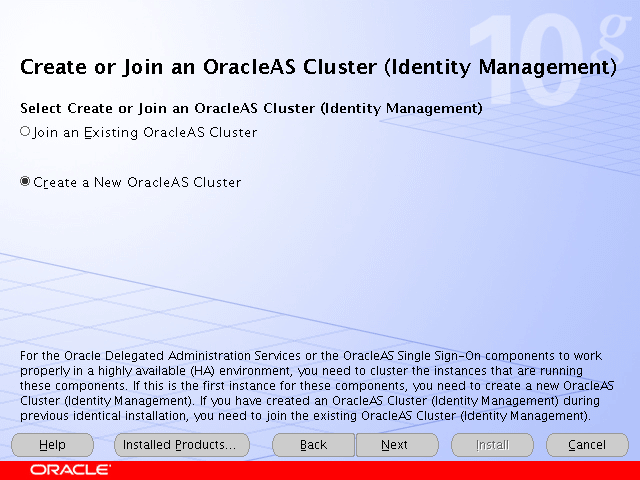Click the page title 'Create or Join an OracleAS Cluster'
640x480 pixels.
[318, 67]
